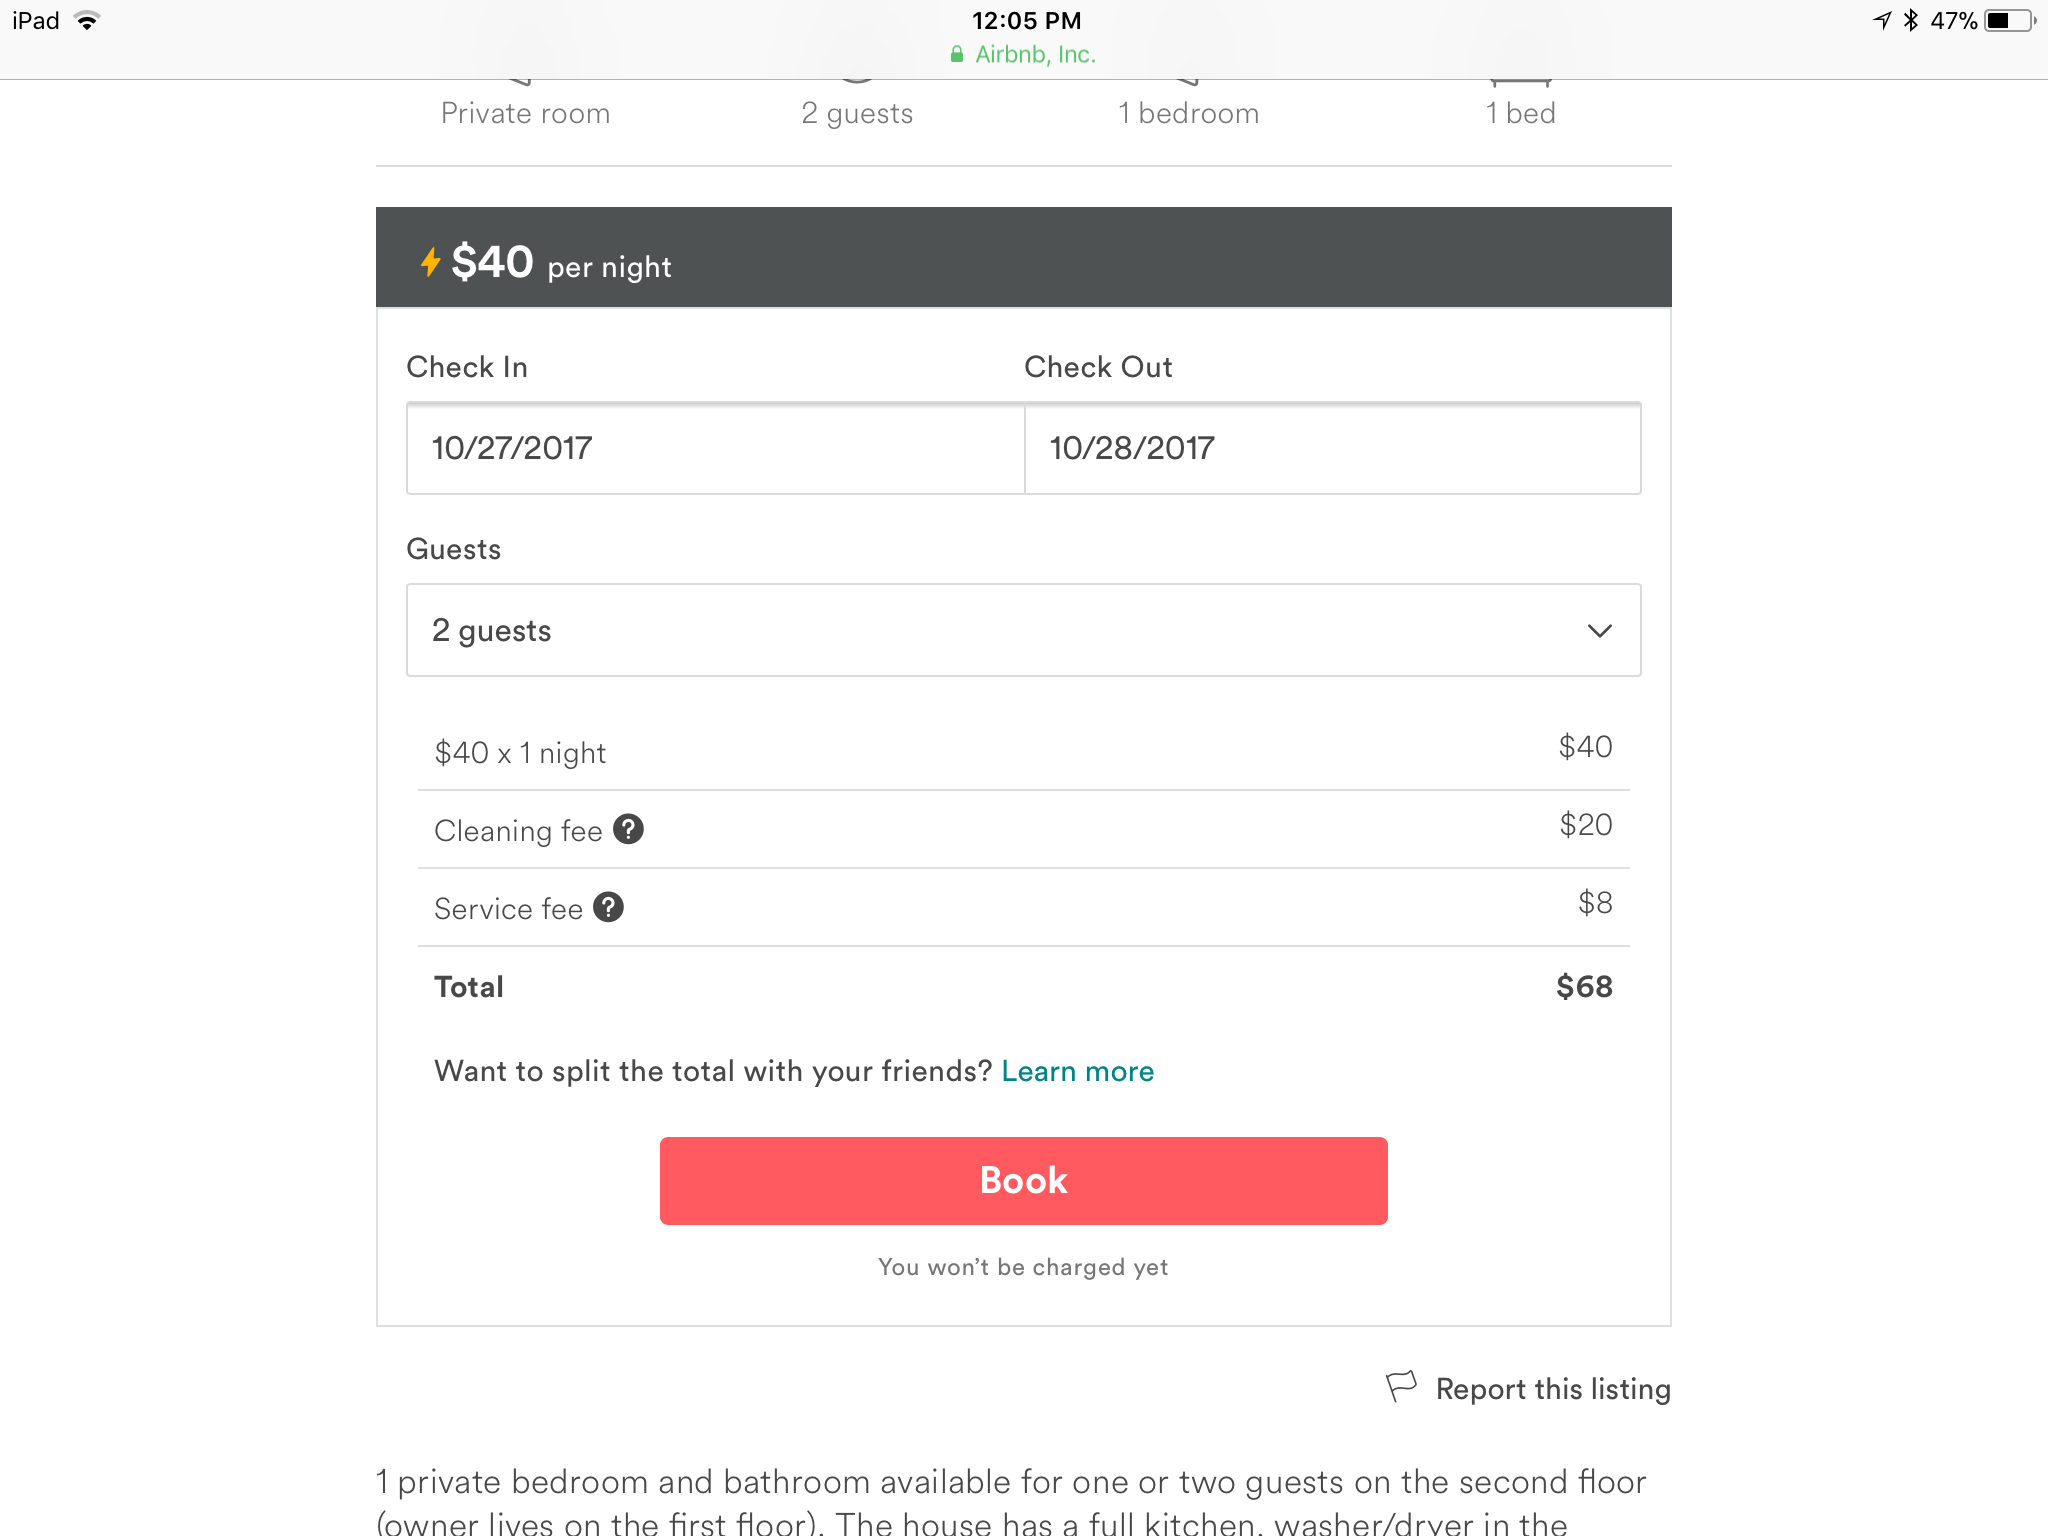Screen dimensions: 2048x1536
Task: Tap the Airbnb, Inc. address bar
Action: pos(1024,54)
